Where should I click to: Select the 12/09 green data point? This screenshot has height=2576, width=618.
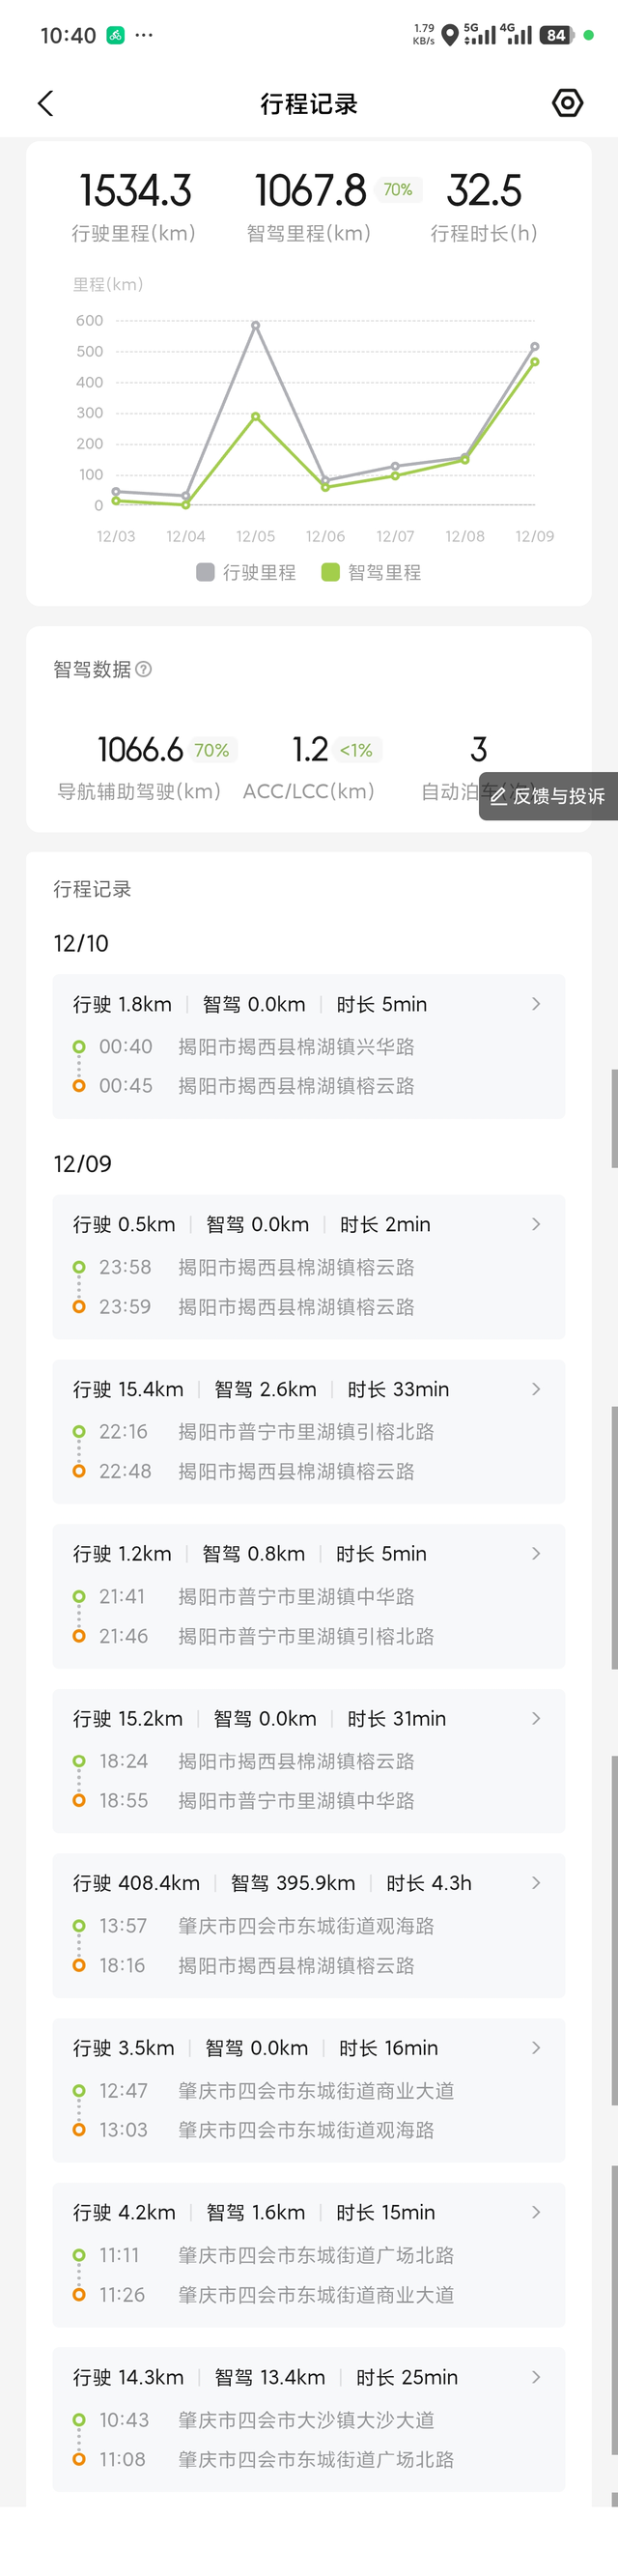tap(535, 362)
